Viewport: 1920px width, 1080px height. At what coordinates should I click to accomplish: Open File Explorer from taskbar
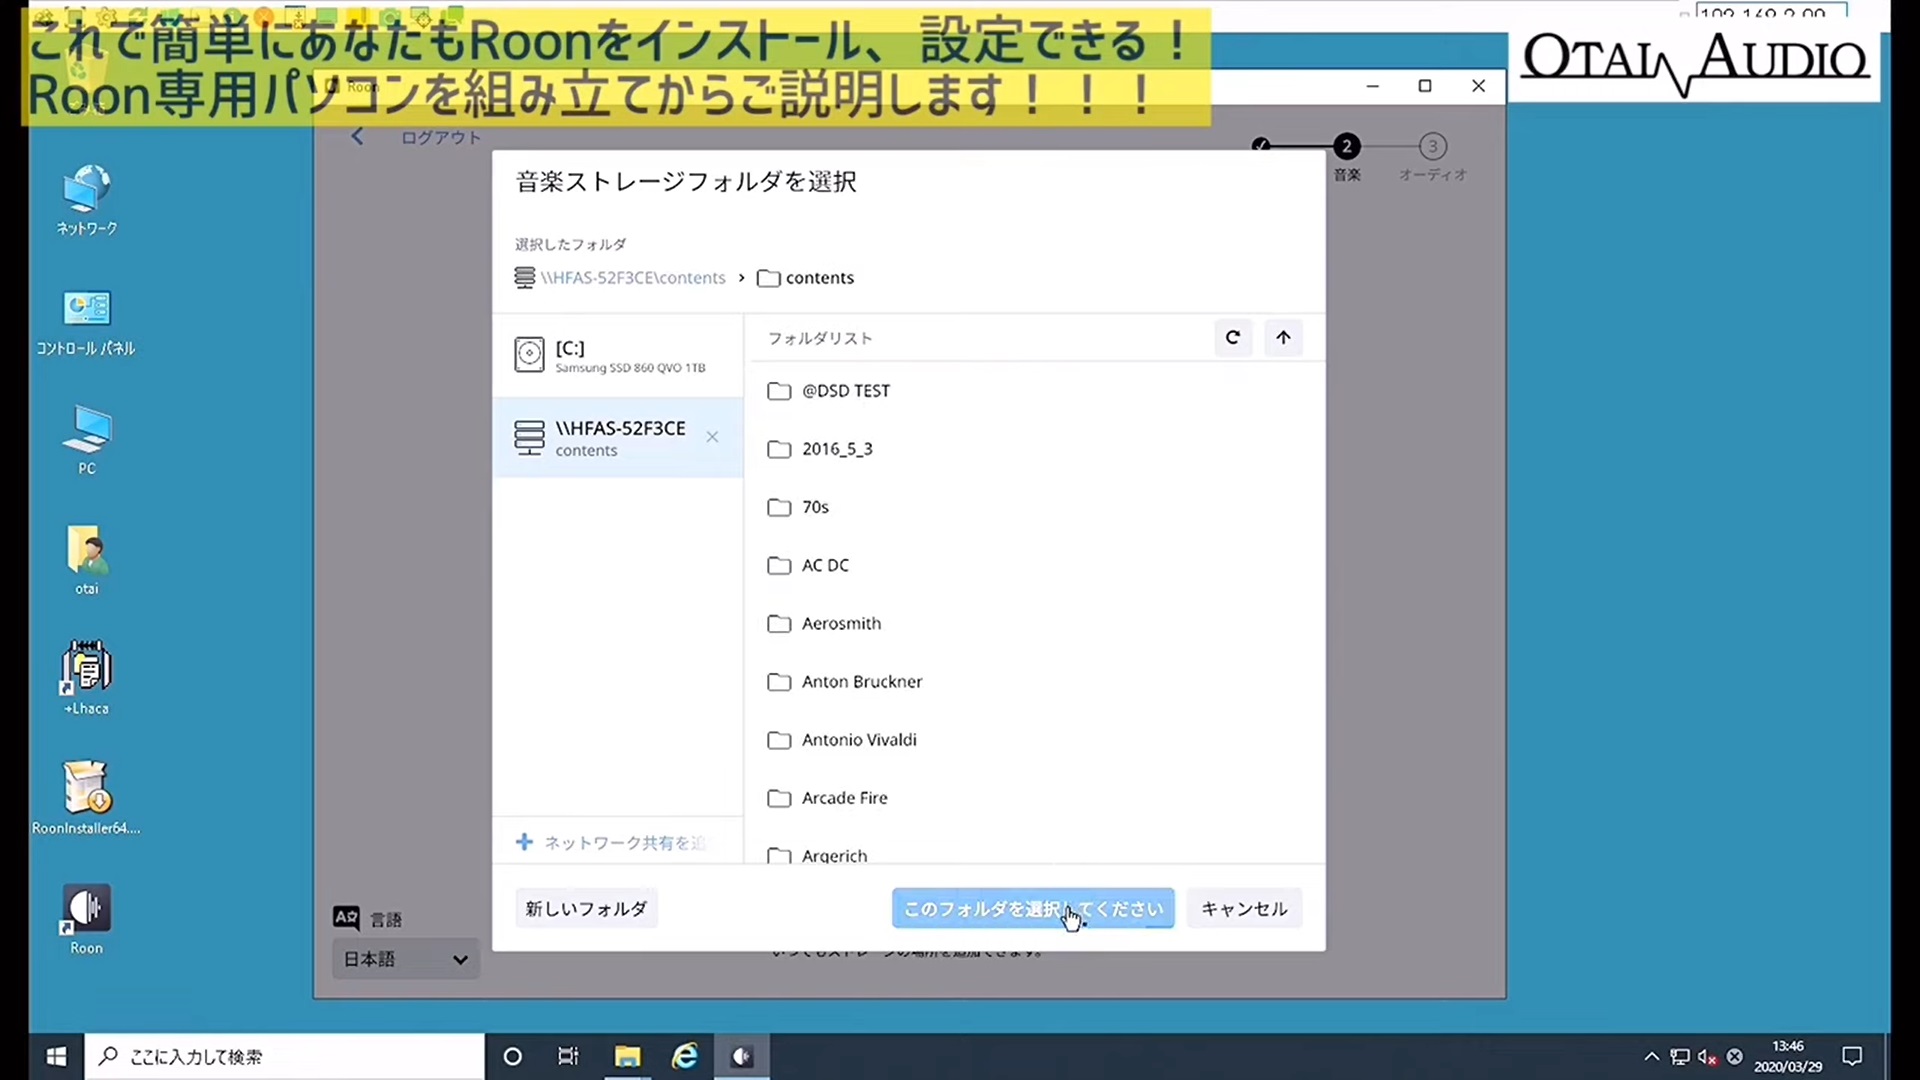pos(627,1057)
